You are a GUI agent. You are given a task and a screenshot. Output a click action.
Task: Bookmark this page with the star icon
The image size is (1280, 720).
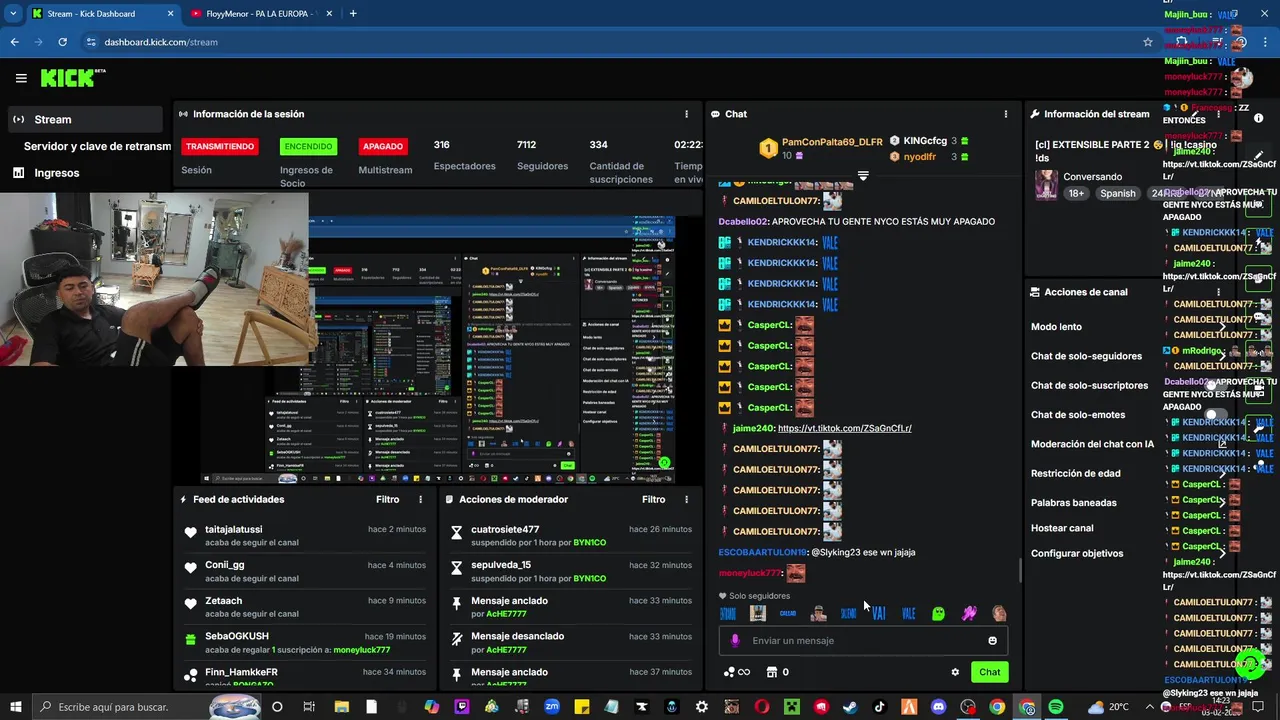click(1148, 42)
